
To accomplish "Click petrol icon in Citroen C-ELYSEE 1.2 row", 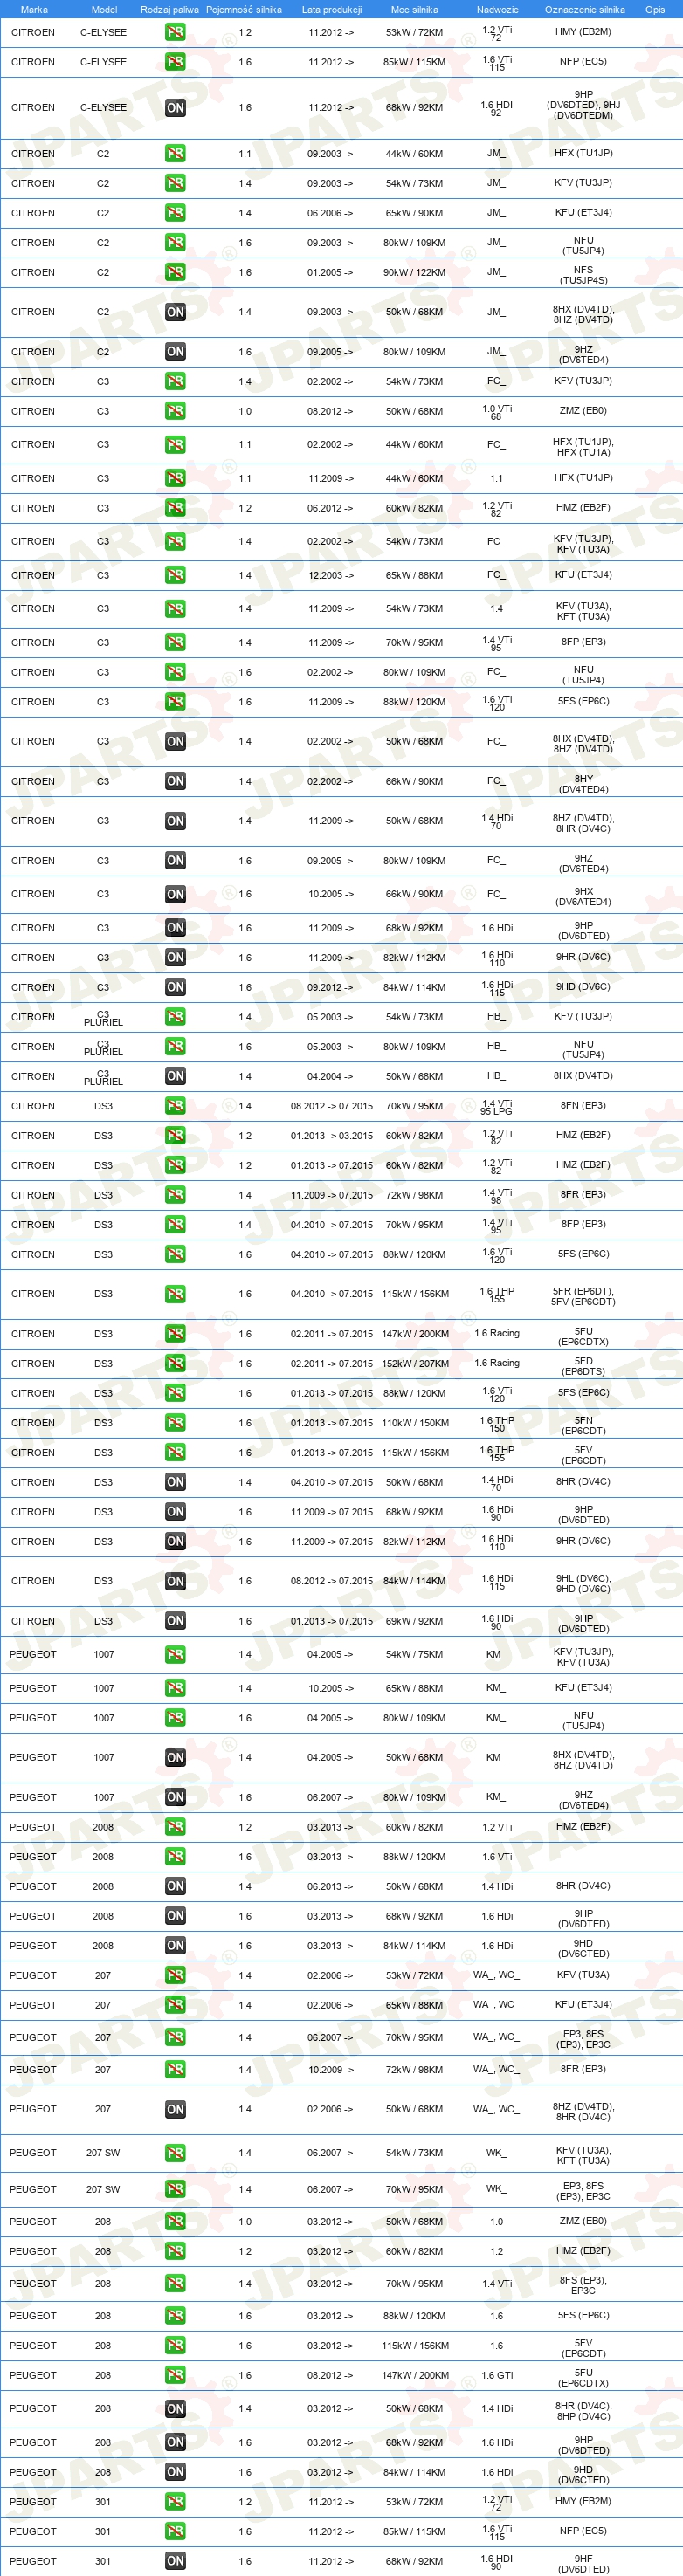I will 175,32.
